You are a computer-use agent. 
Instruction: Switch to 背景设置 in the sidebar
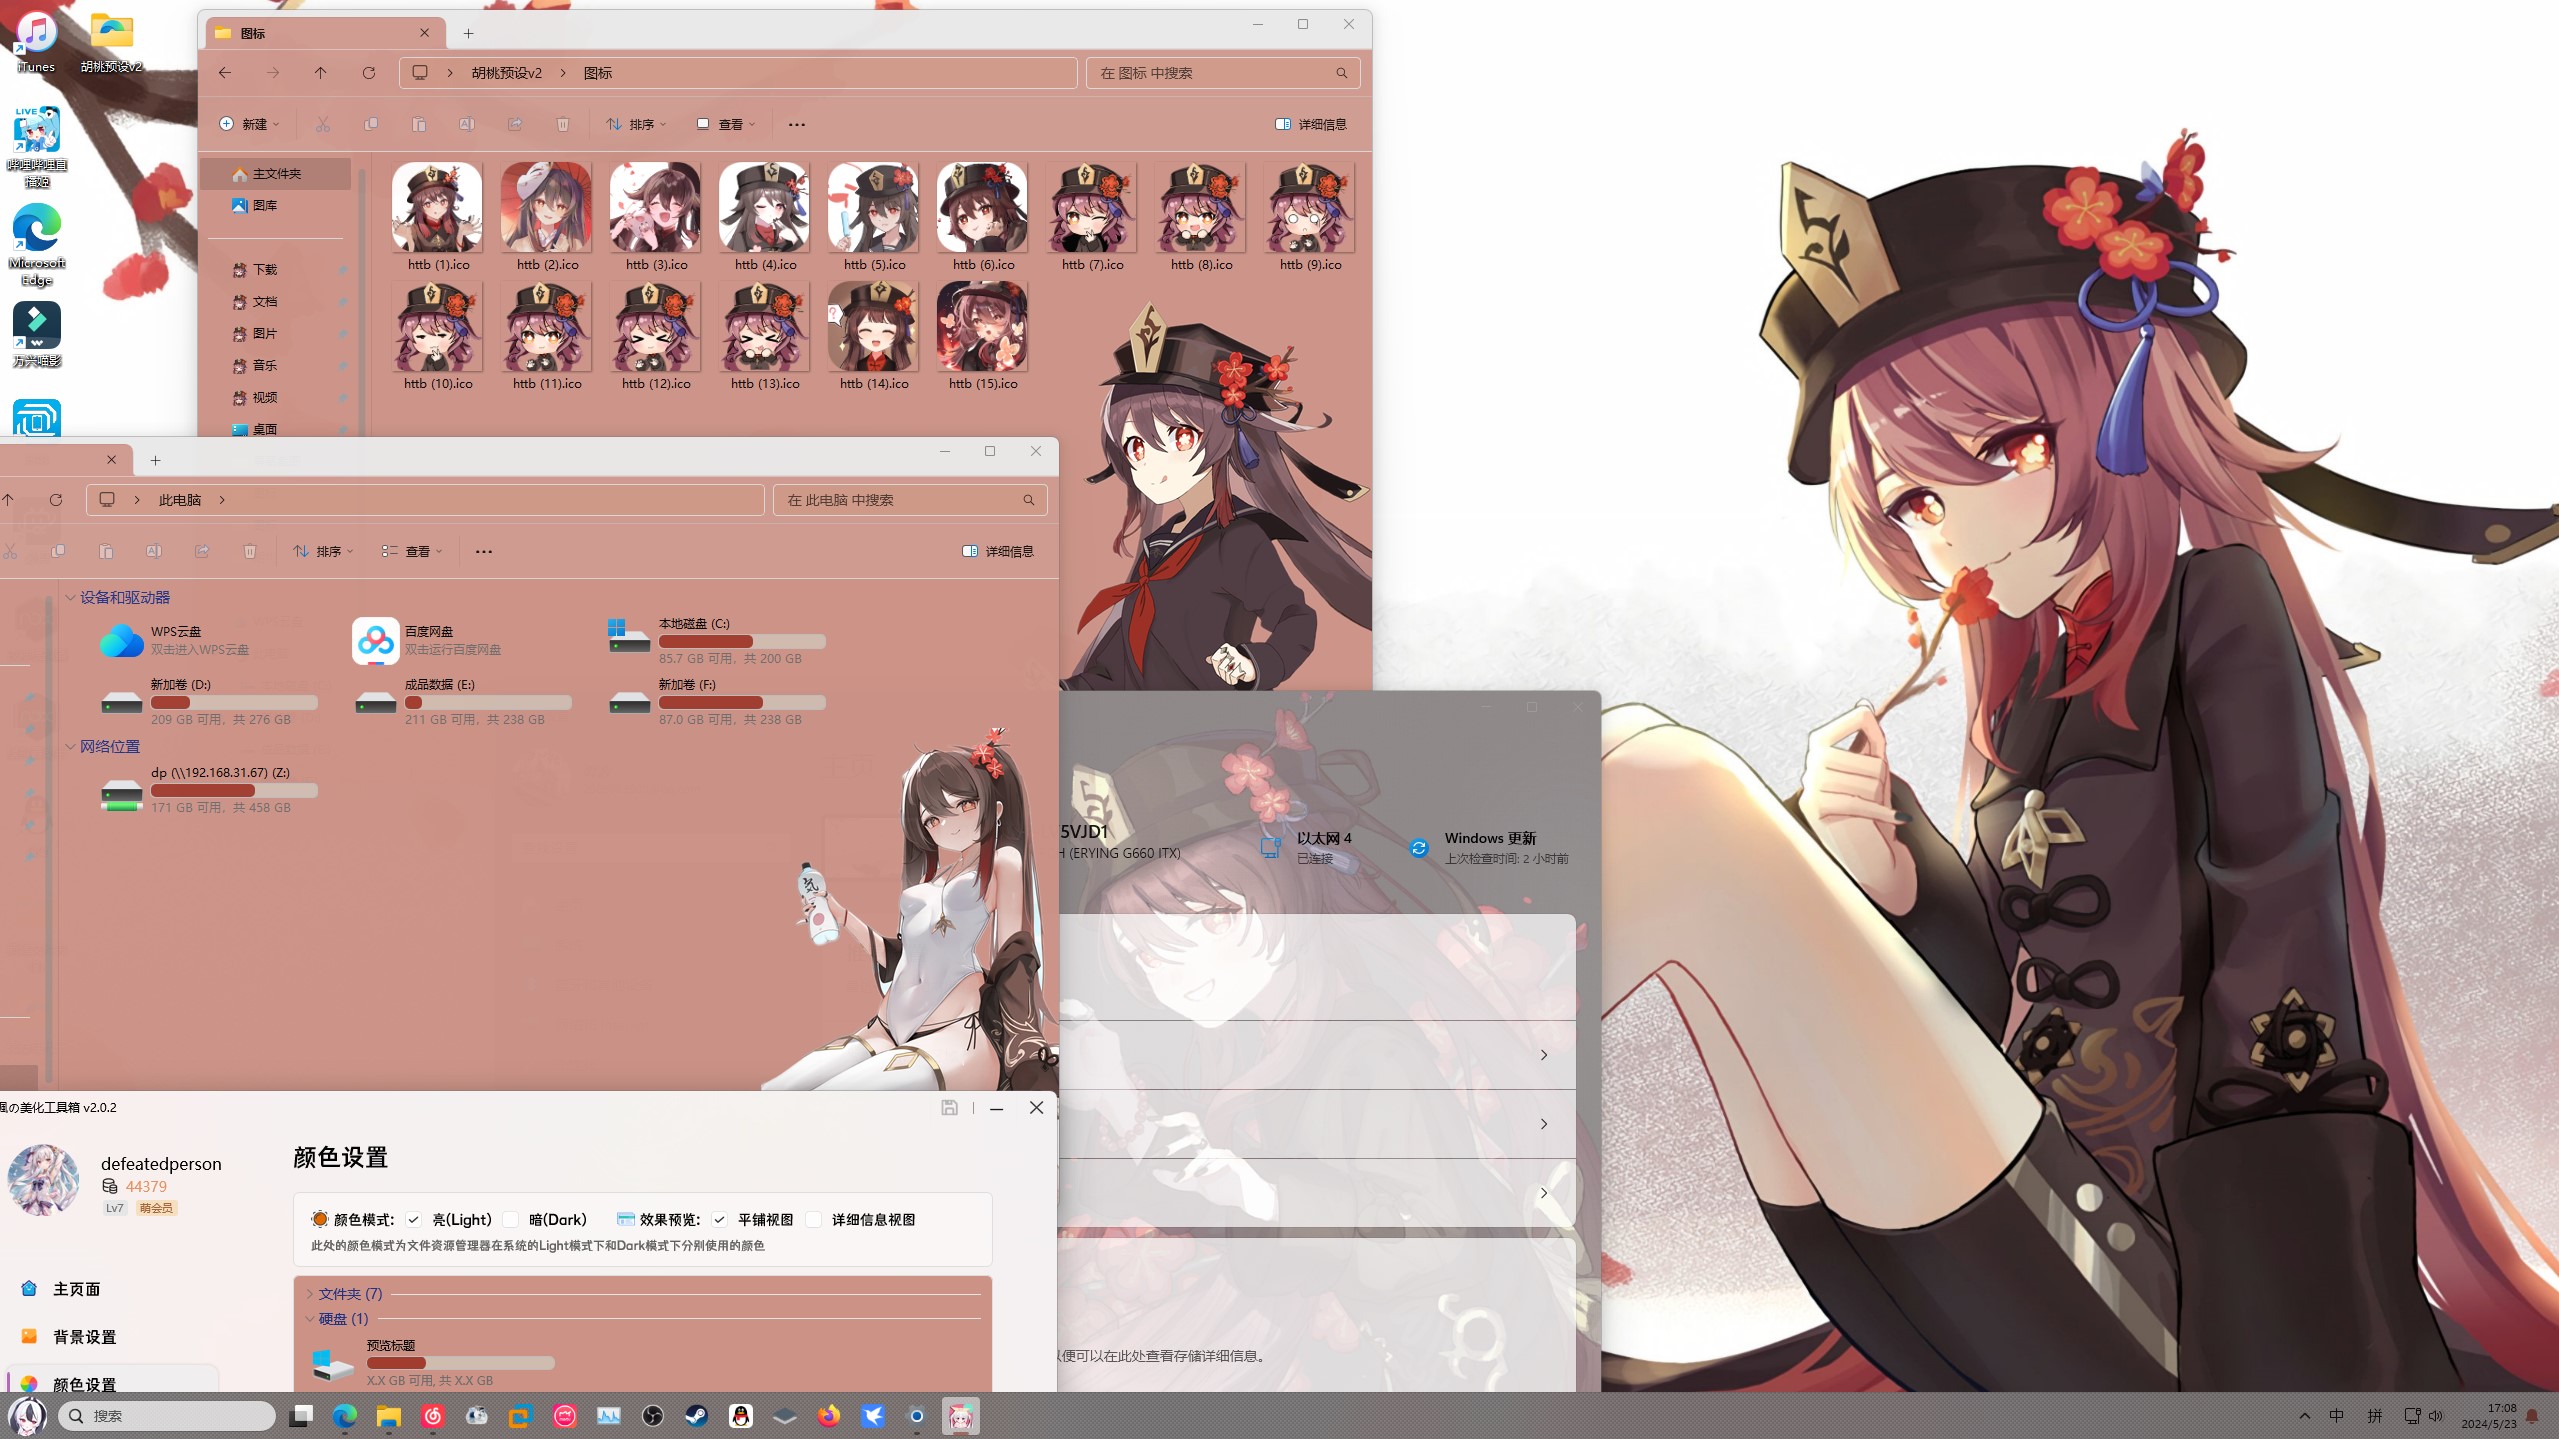84,1337
